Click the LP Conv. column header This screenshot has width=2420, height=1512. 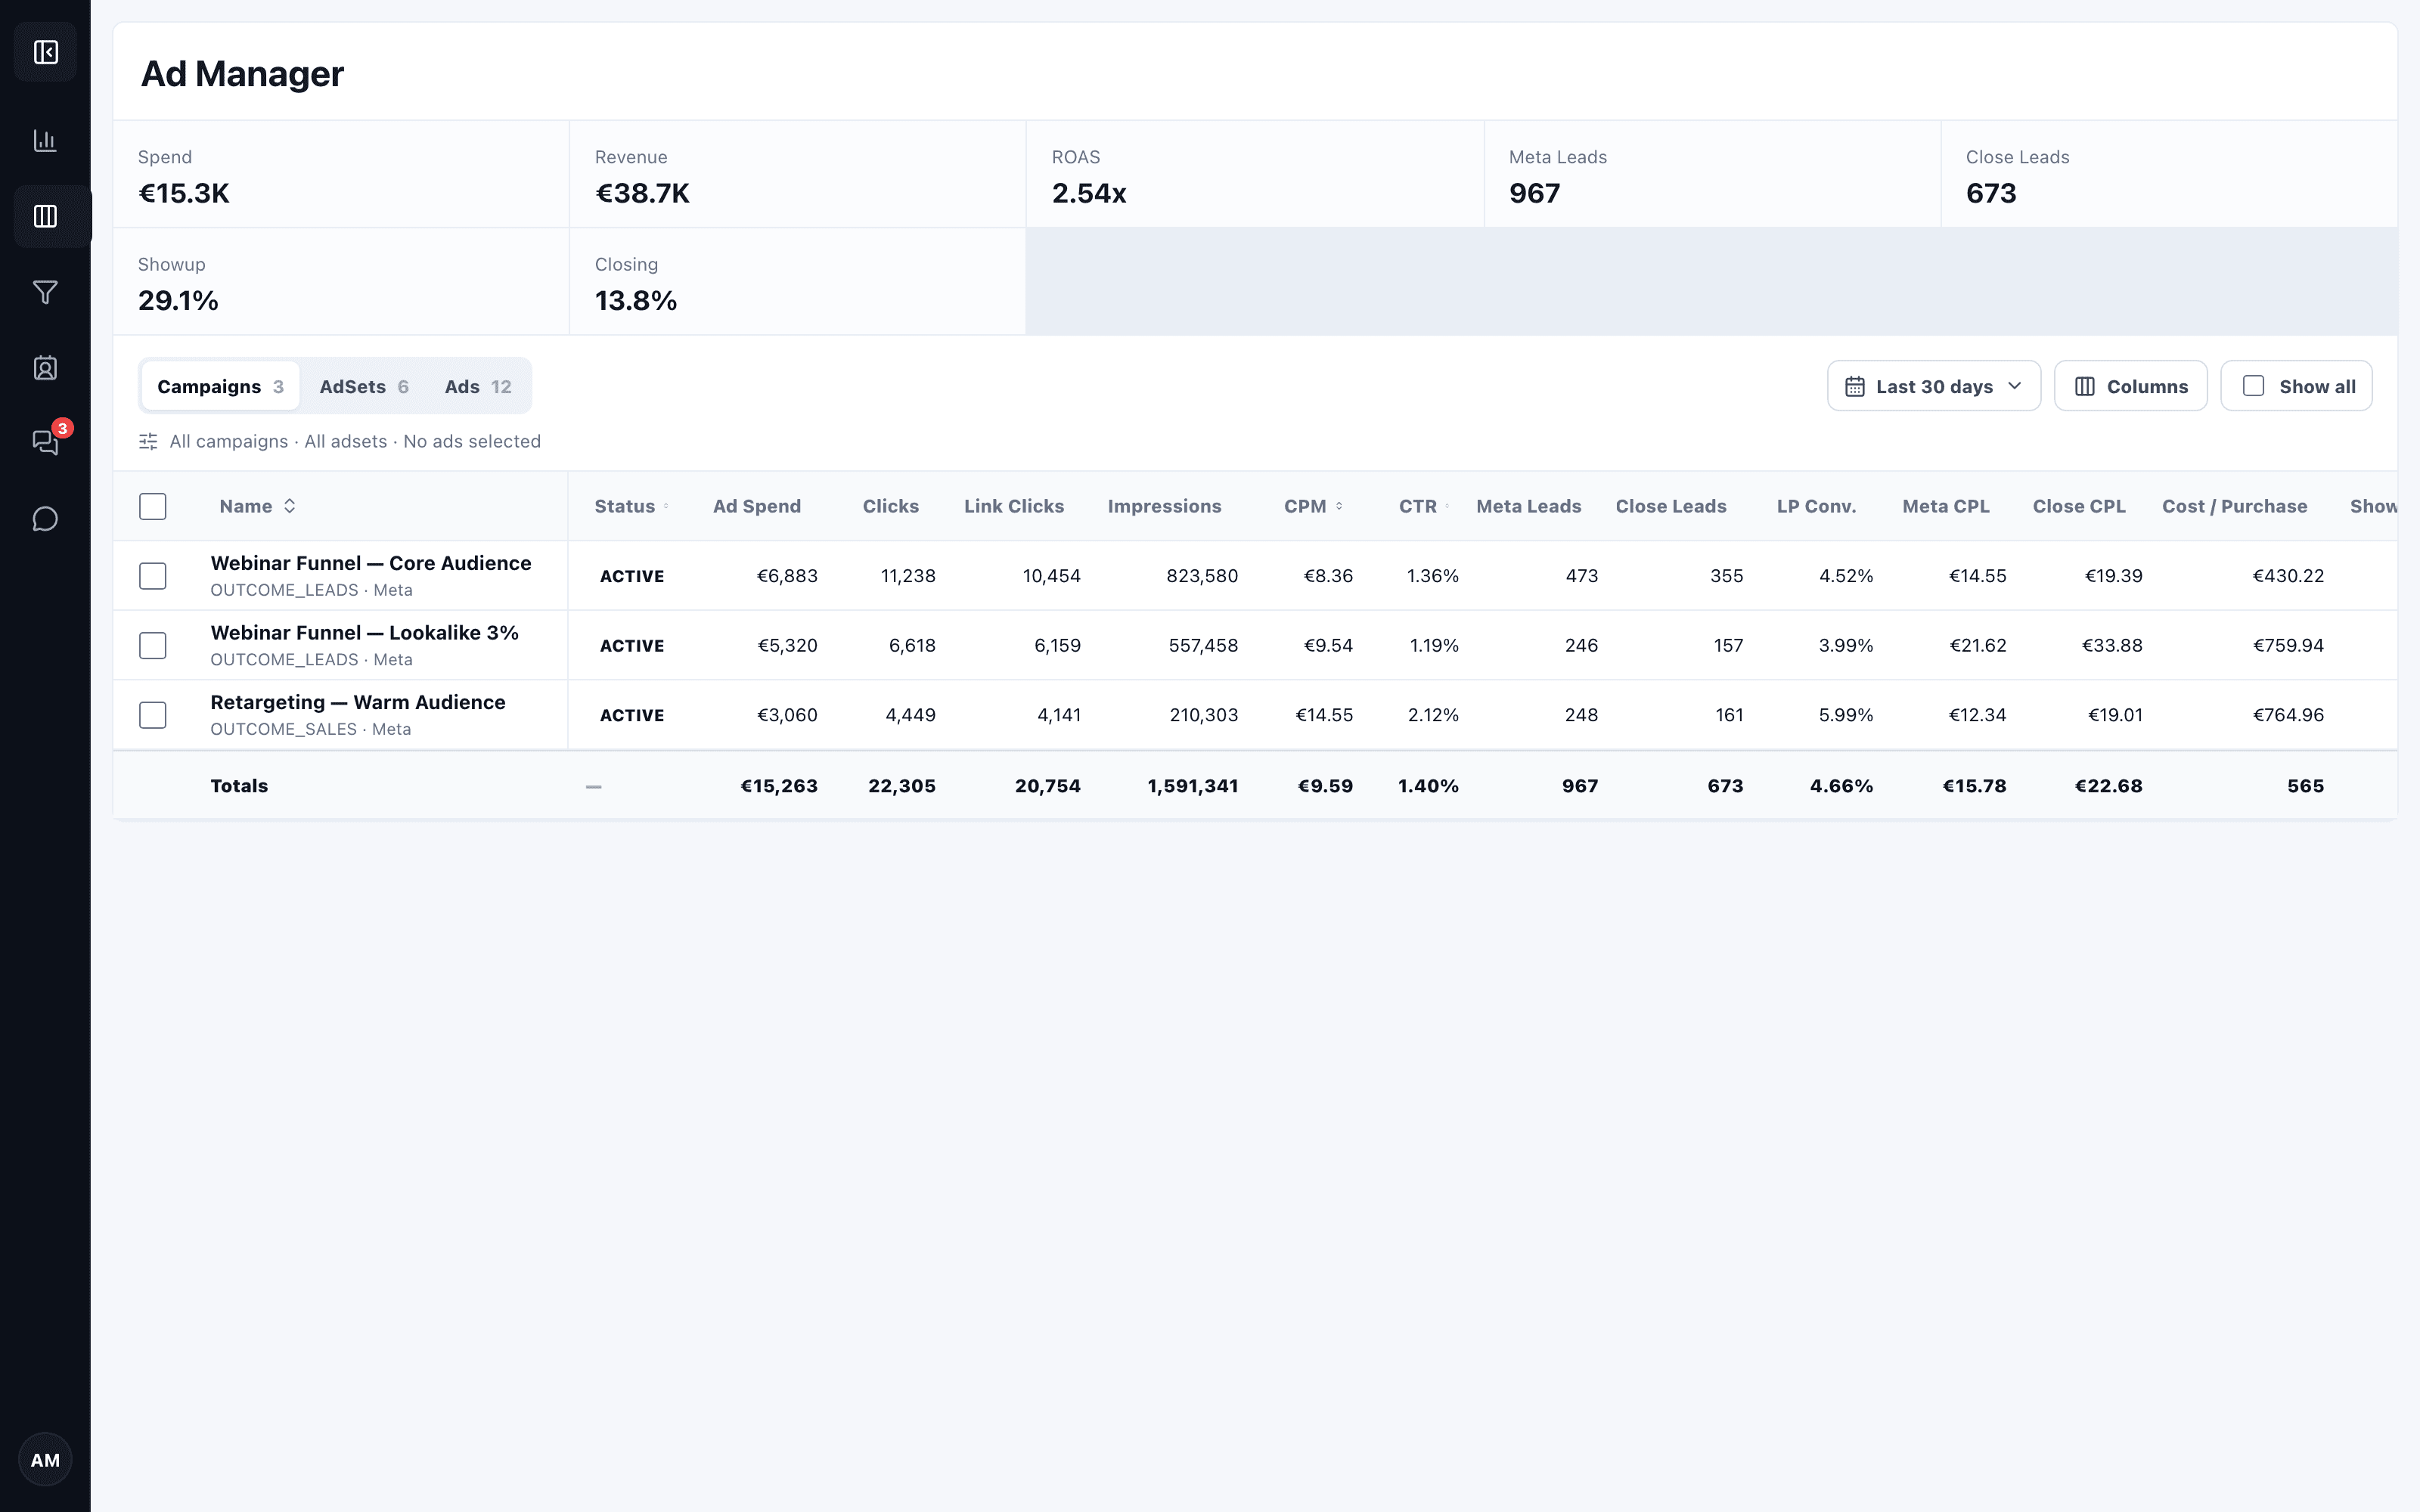pyautogui.click(x=1816, y=506)
